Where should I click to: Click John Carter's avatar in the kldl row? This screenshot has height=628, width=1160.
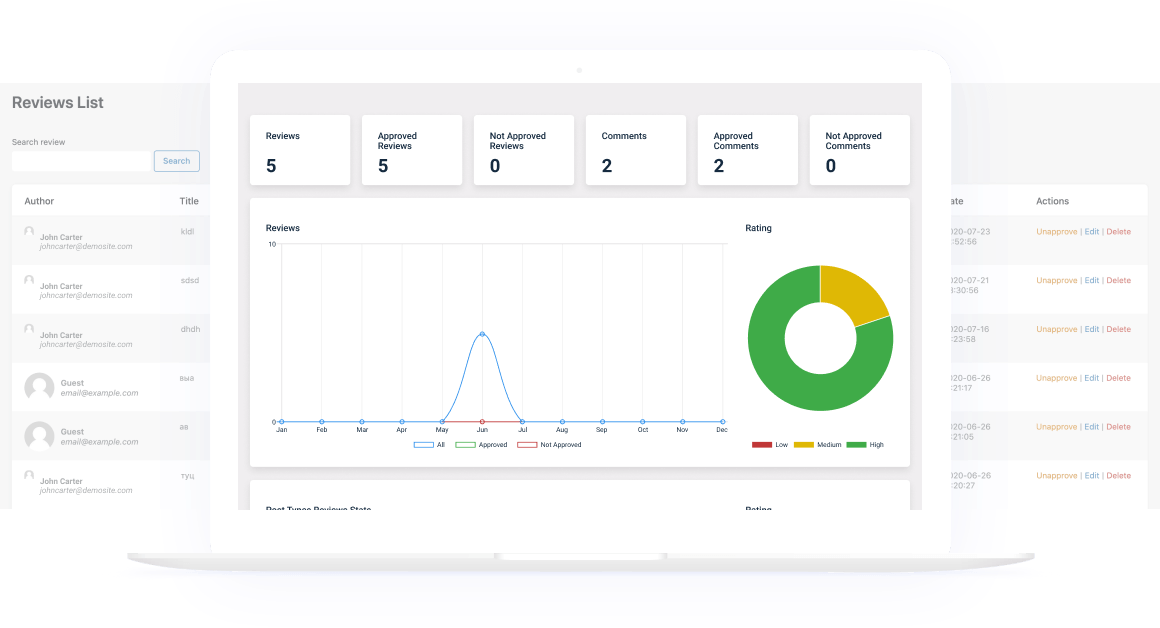click(x=29, y=232)
